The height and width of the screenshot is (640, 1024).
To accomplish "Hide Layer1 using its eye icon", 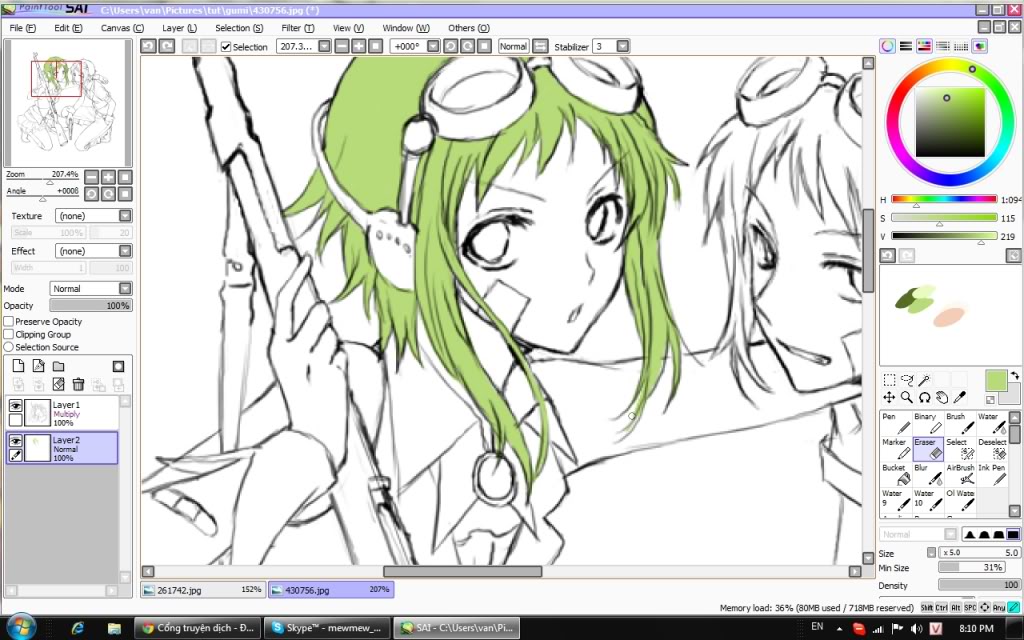I will (x=16, y=406).
